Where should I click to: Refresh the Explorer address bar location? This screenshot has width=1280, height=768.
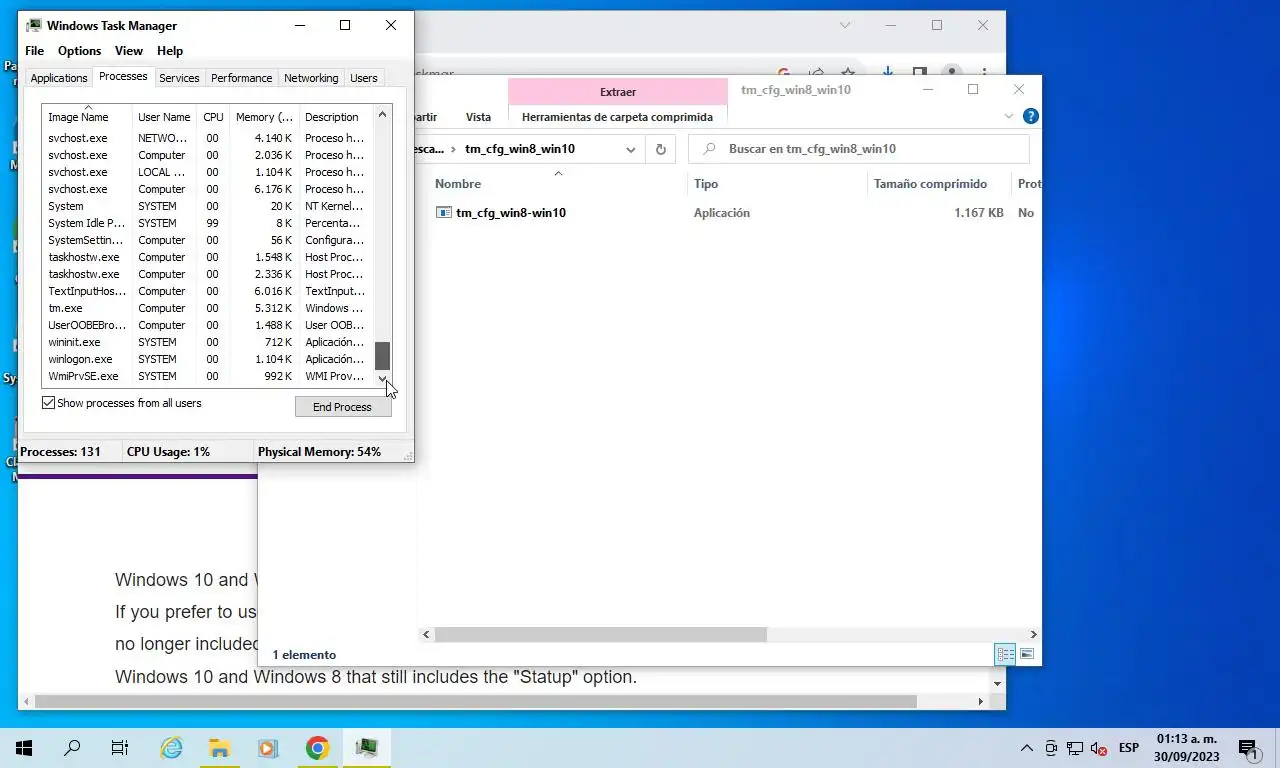(x=660, y=149)
